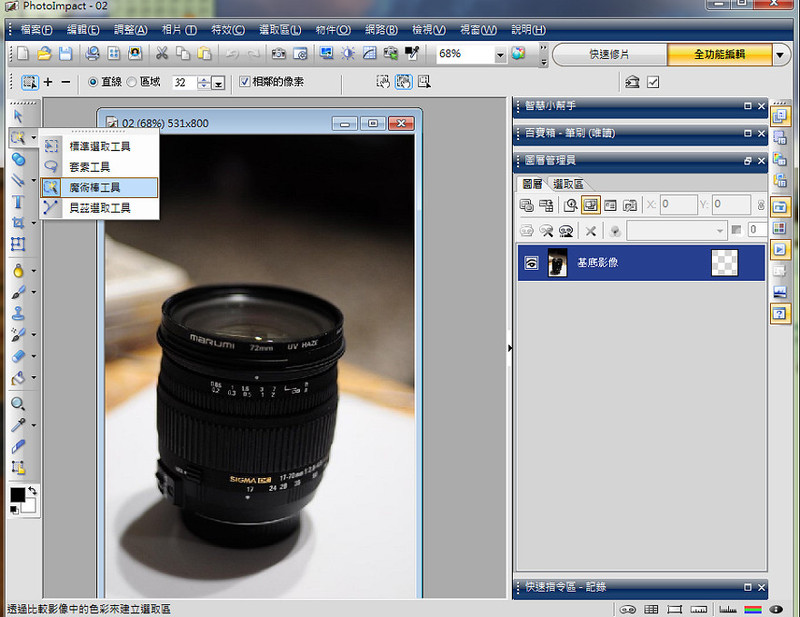Select the Zoom magnifier tool

[x=18, y=404]
